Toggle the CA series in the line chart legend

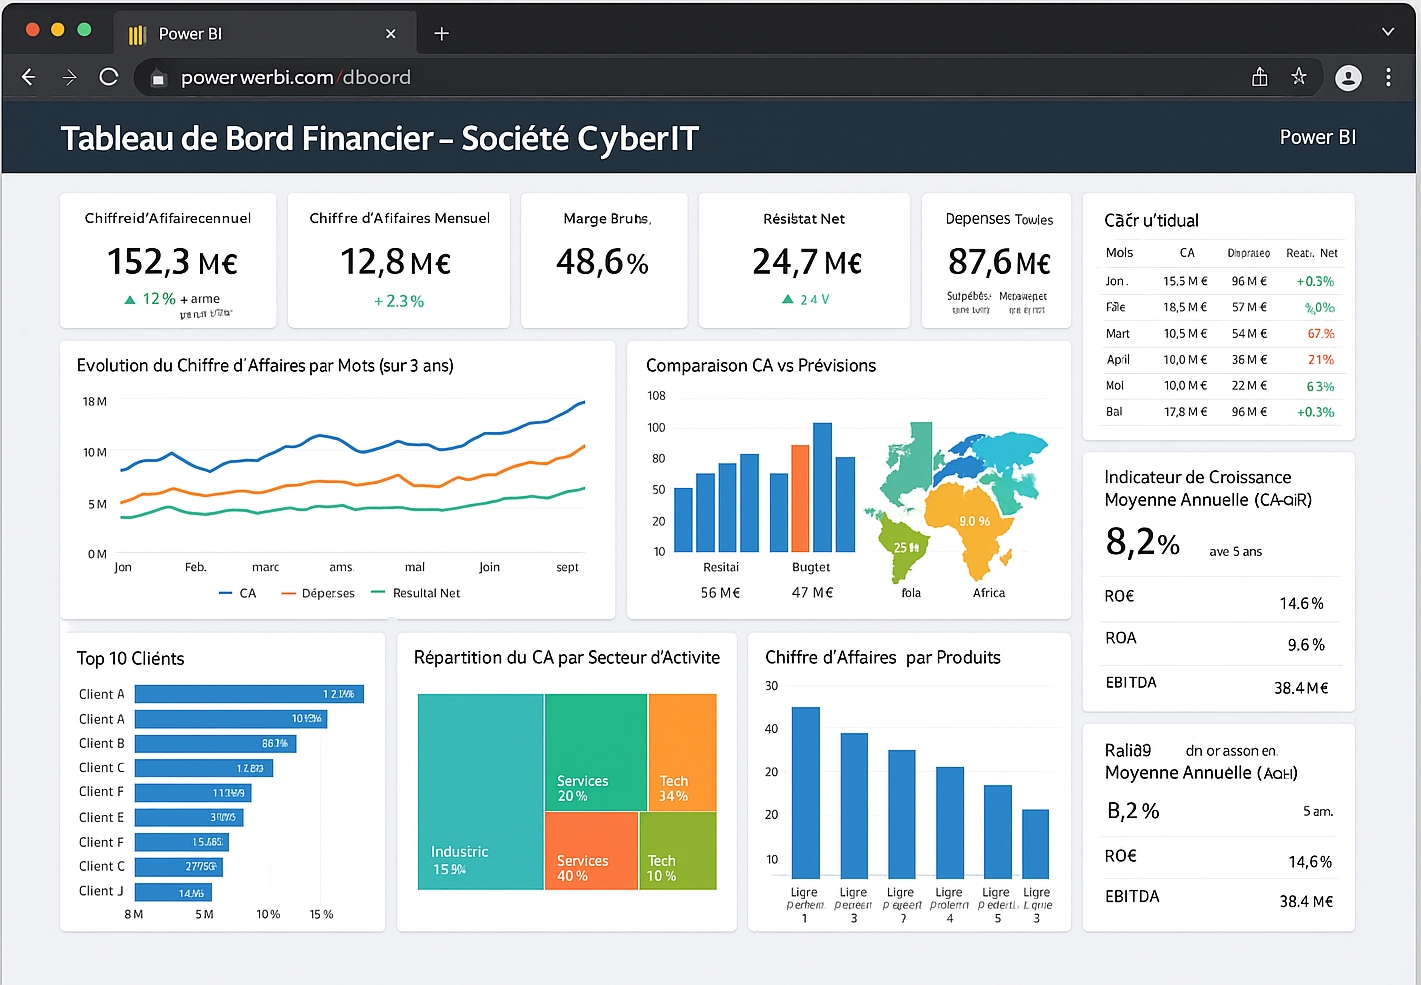pyautogui.click(x=238, y=592)
